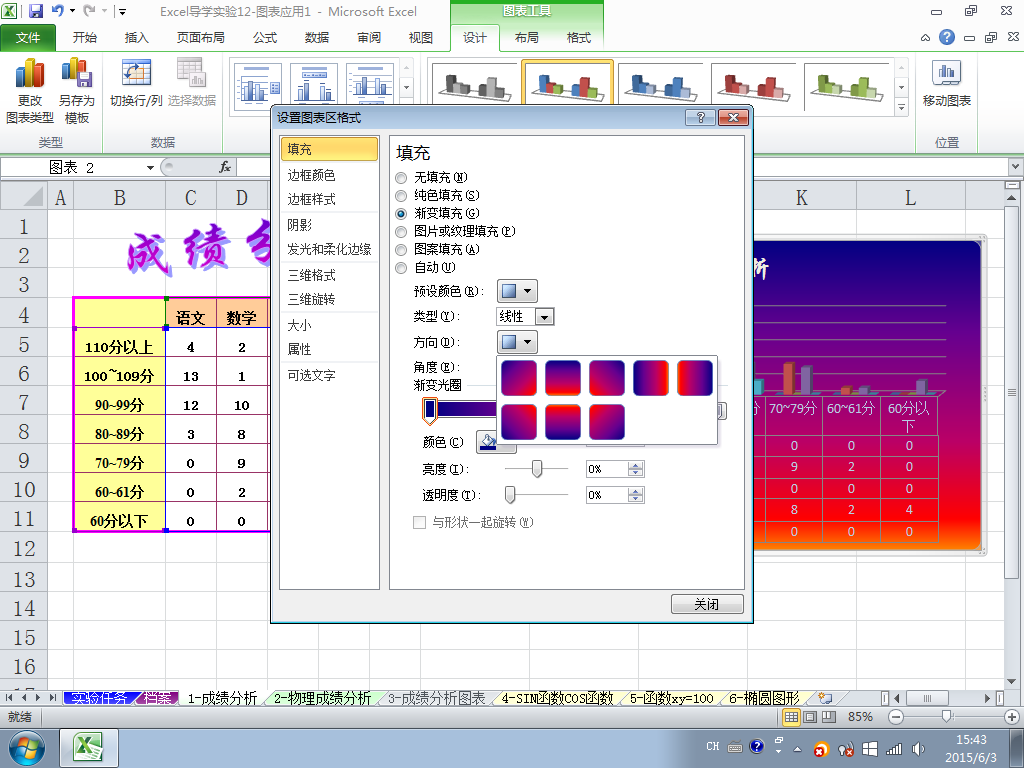Open the 文件 File tab

(x=27, y=38)
